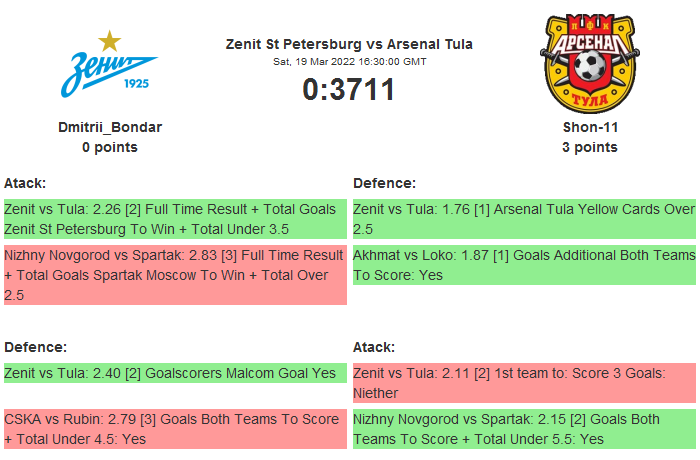Click the Arsenal Tula club crest
700x460 pixels.
click(x=590, y=62)
